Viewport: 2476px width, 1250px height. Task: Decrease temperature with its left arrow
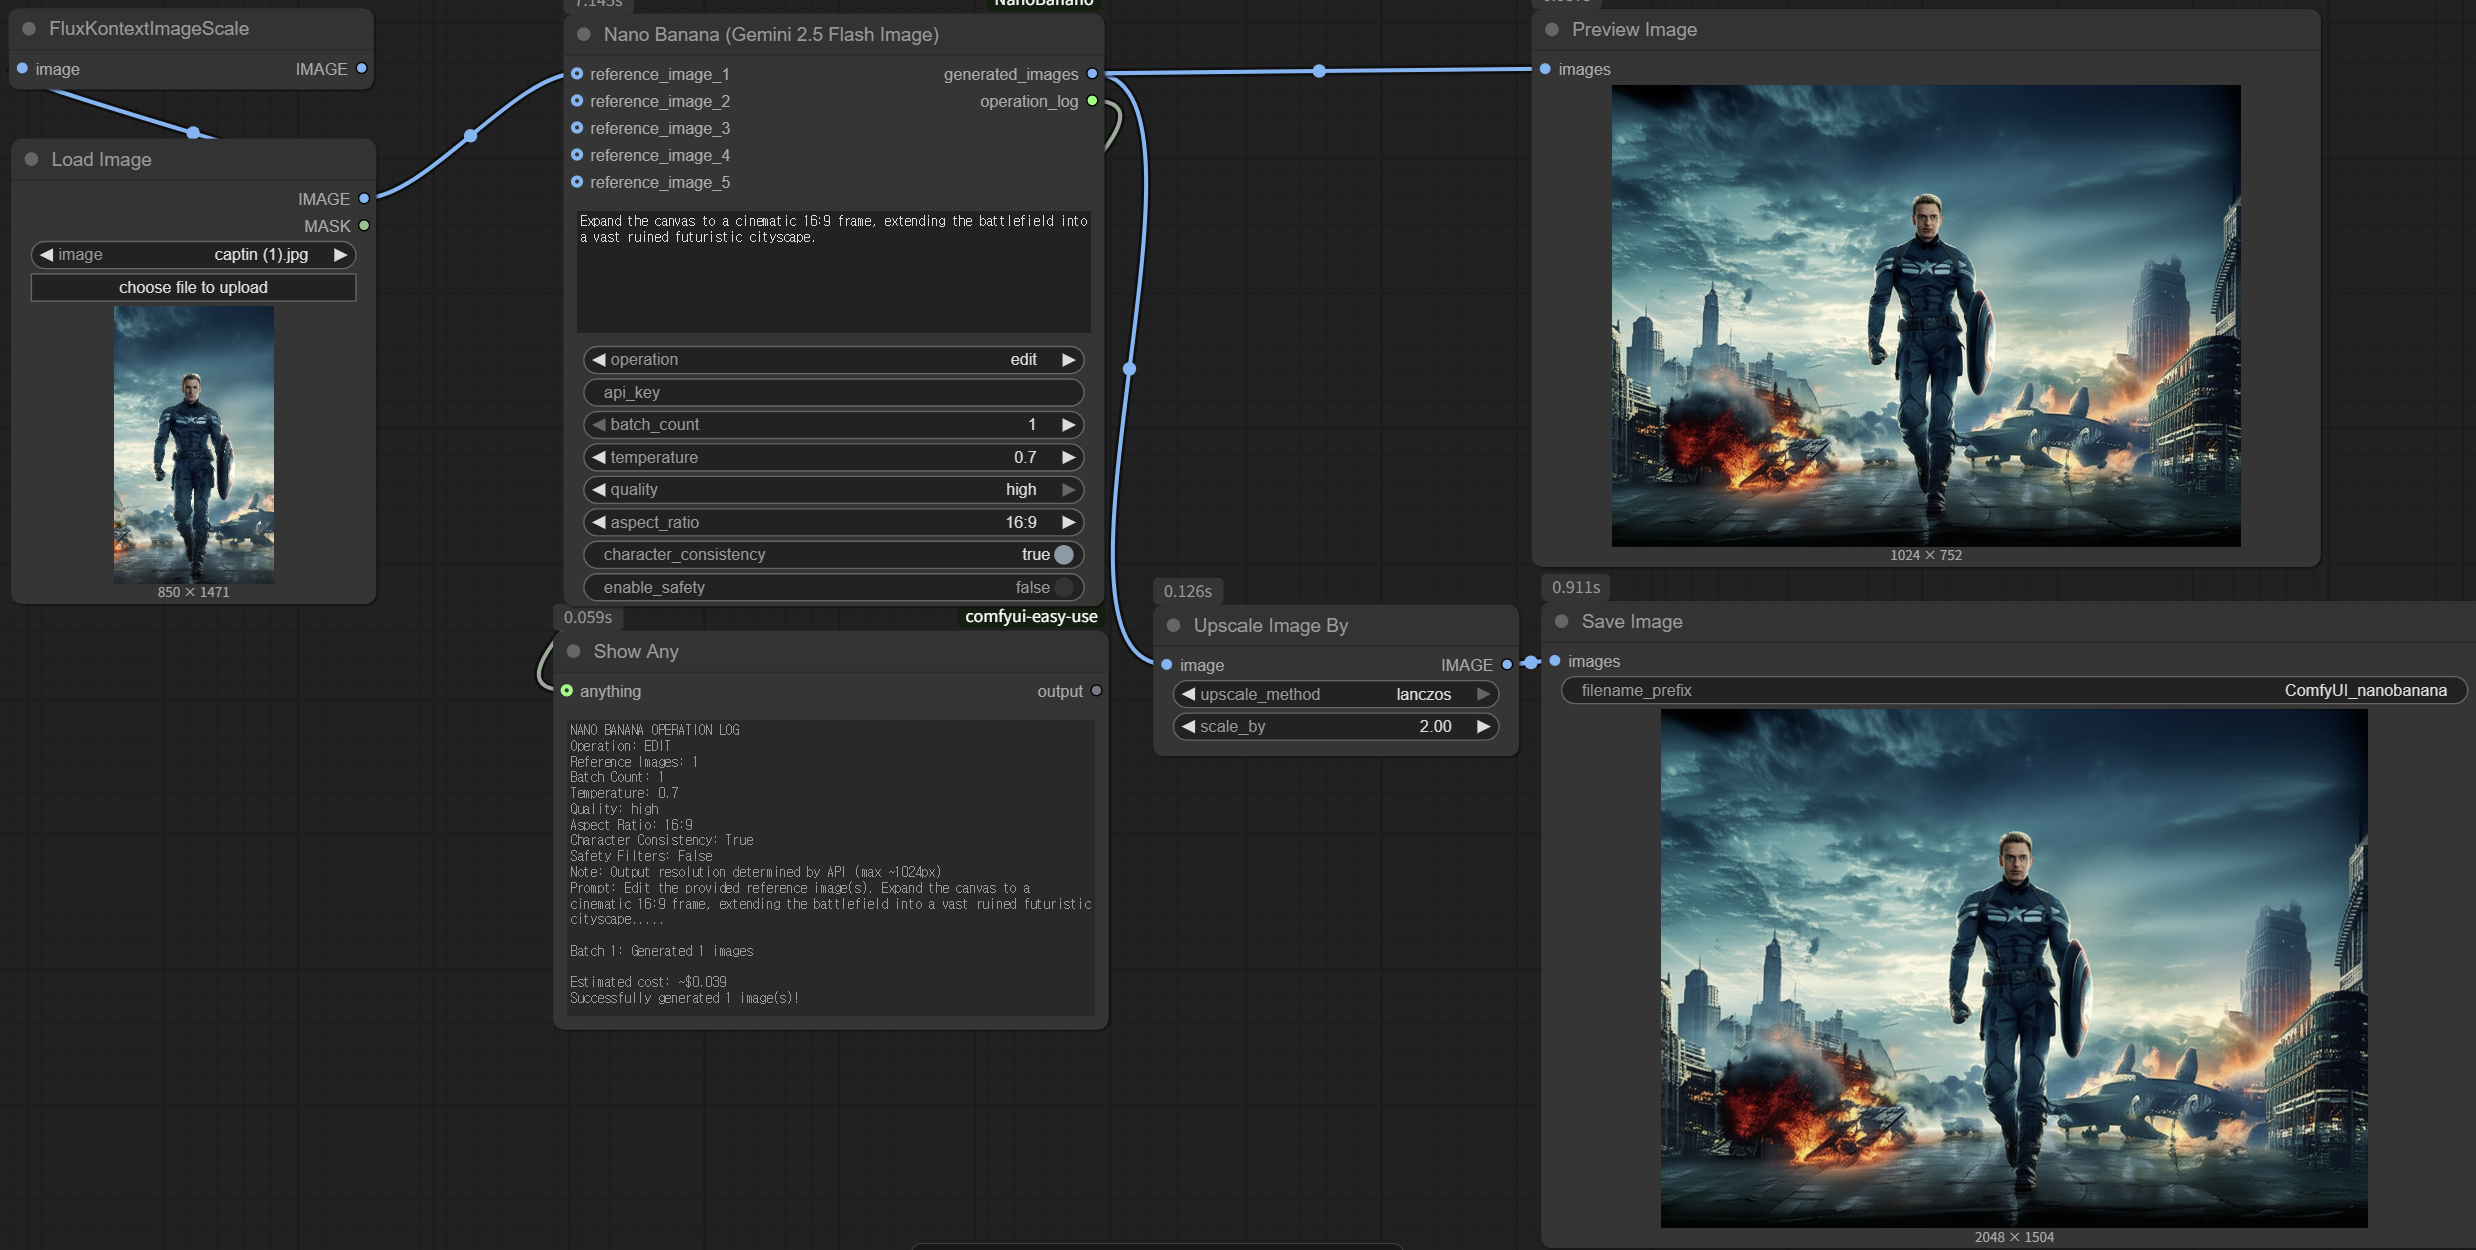click(x=599, y=457)
